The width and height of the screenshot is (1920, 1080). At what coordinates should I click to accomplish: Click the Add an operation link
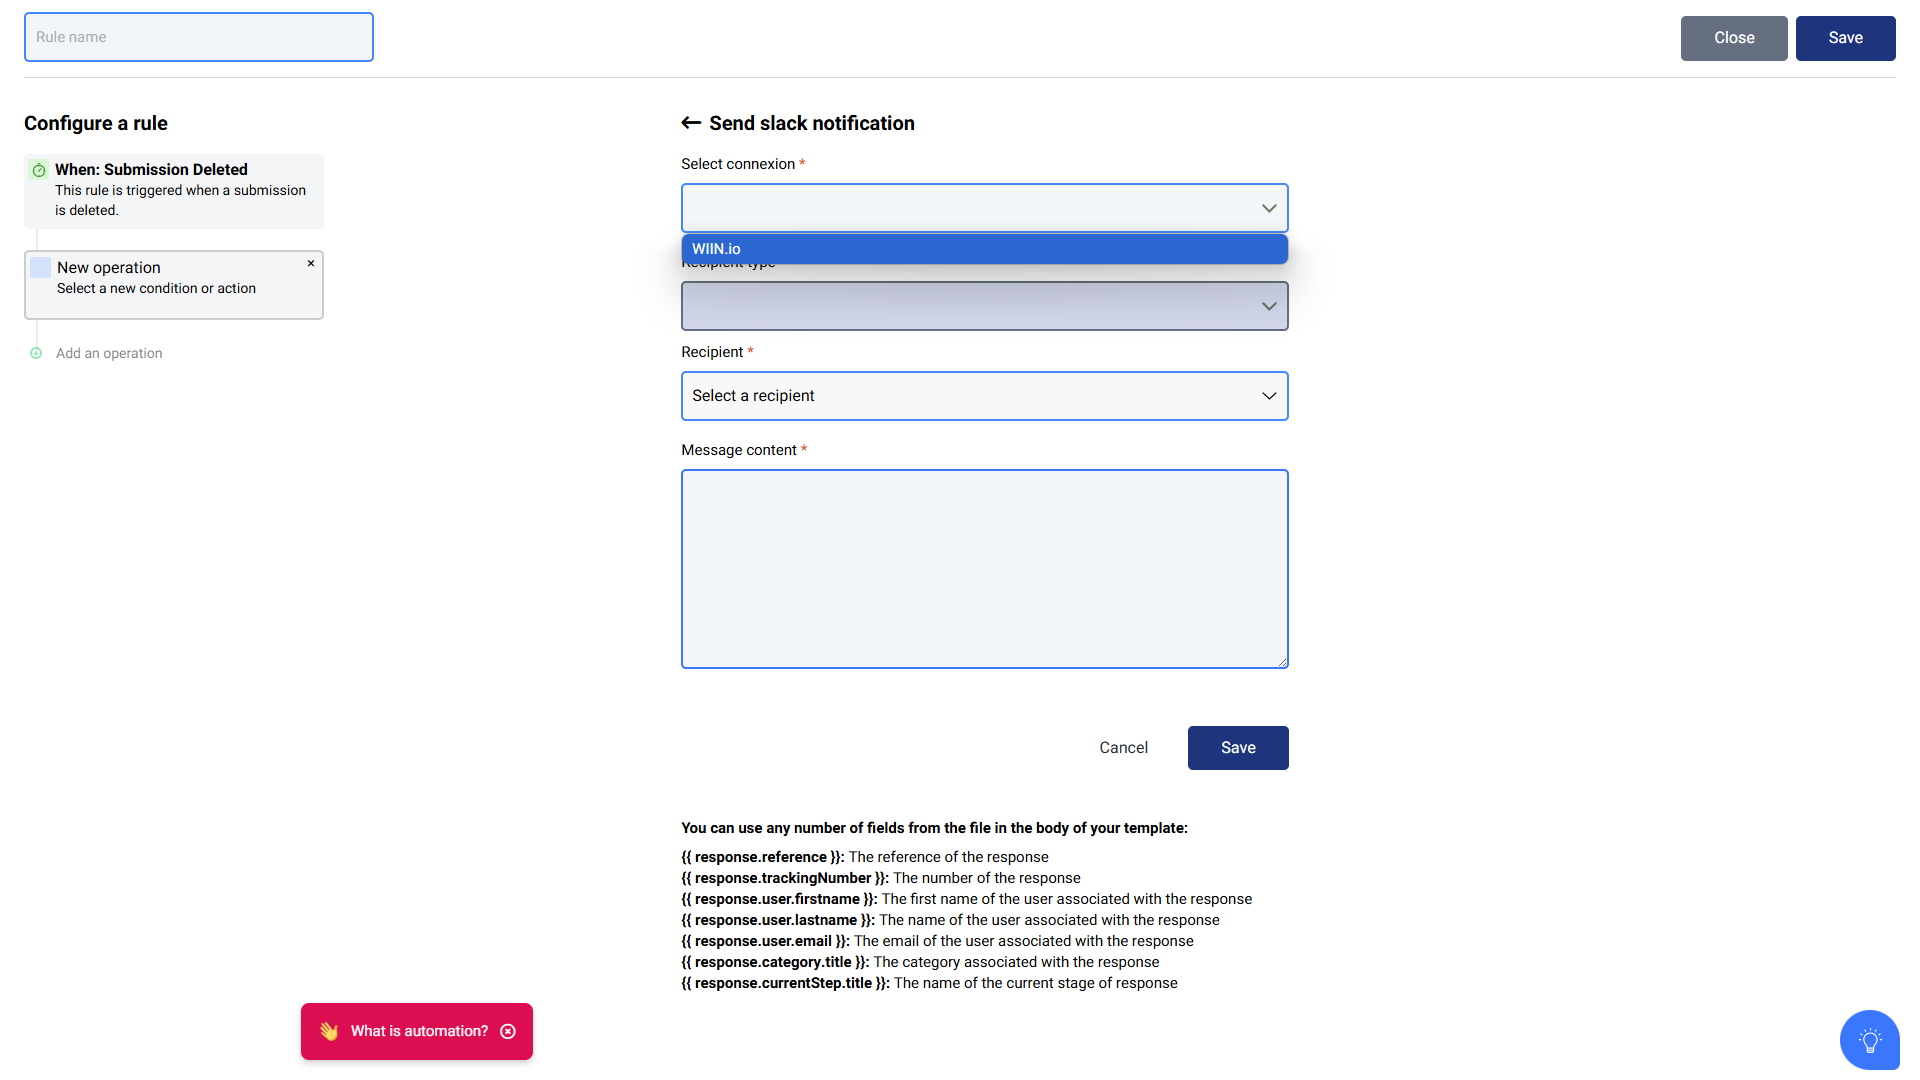(x=109, y=353)
